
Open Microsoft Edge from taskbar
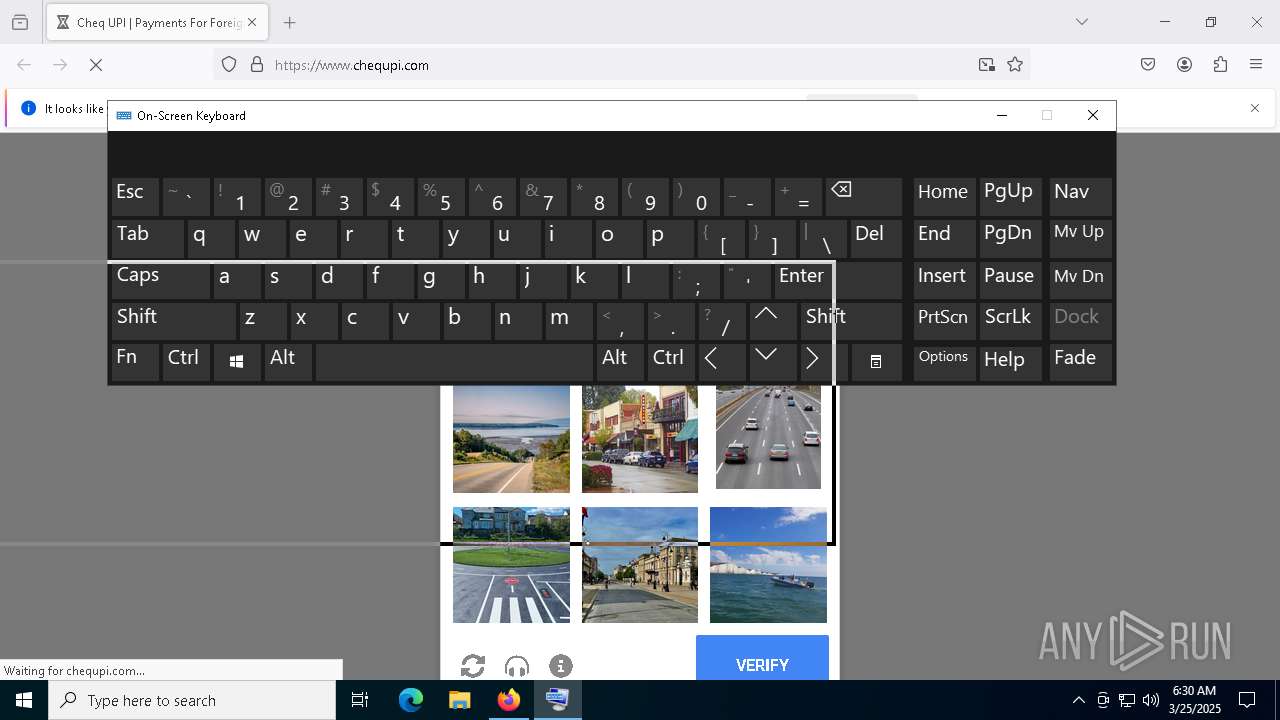coord(411,700)
